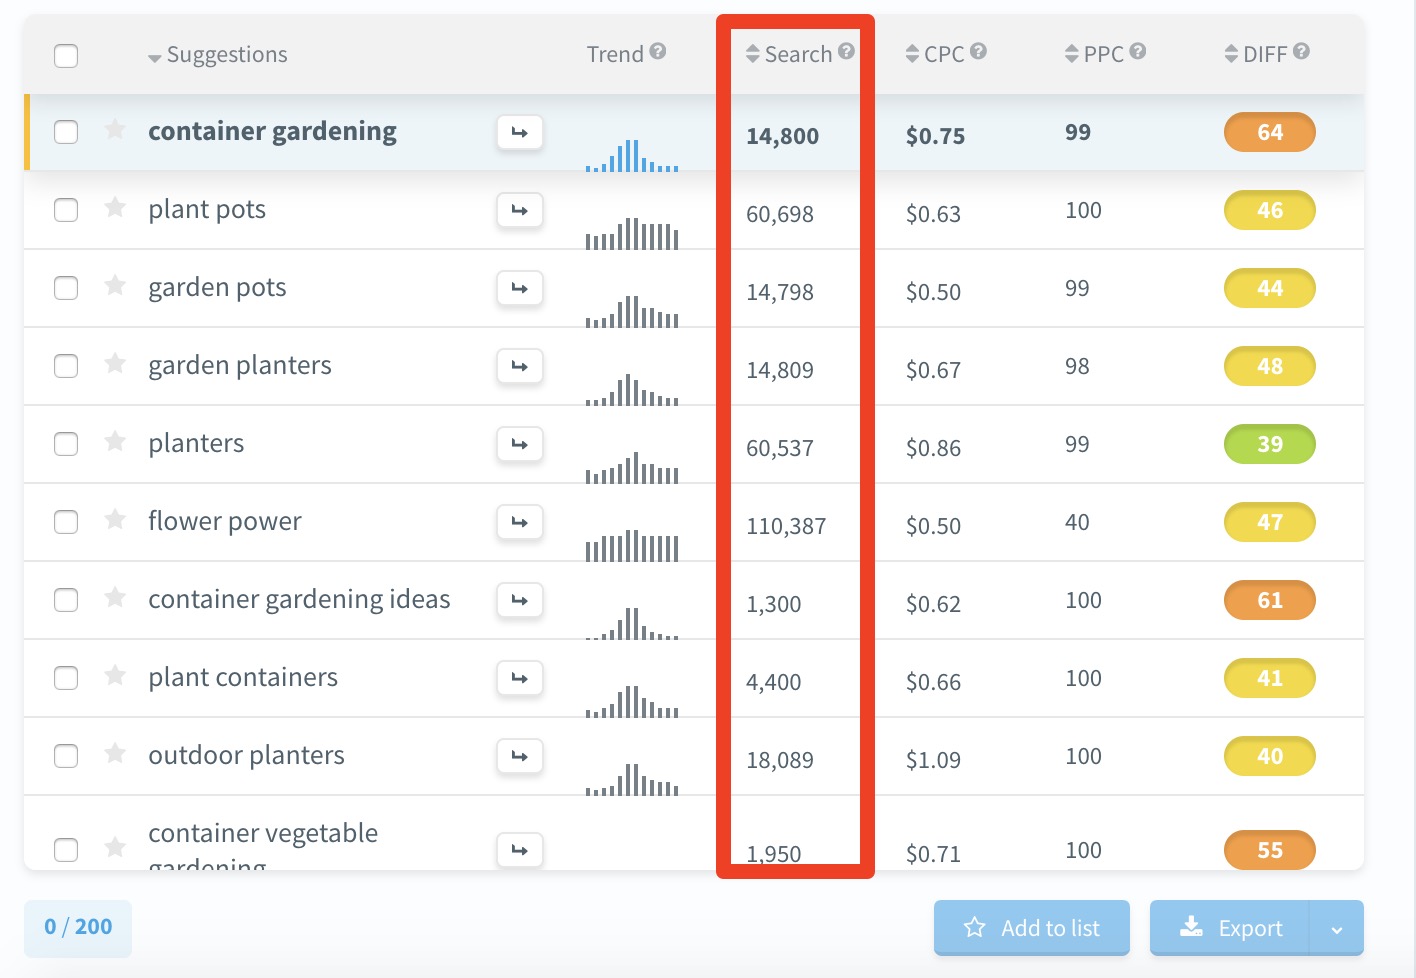Screen dimensions: 1416x978
Task: Click the Add to list button
Action: coord(1031,928)
